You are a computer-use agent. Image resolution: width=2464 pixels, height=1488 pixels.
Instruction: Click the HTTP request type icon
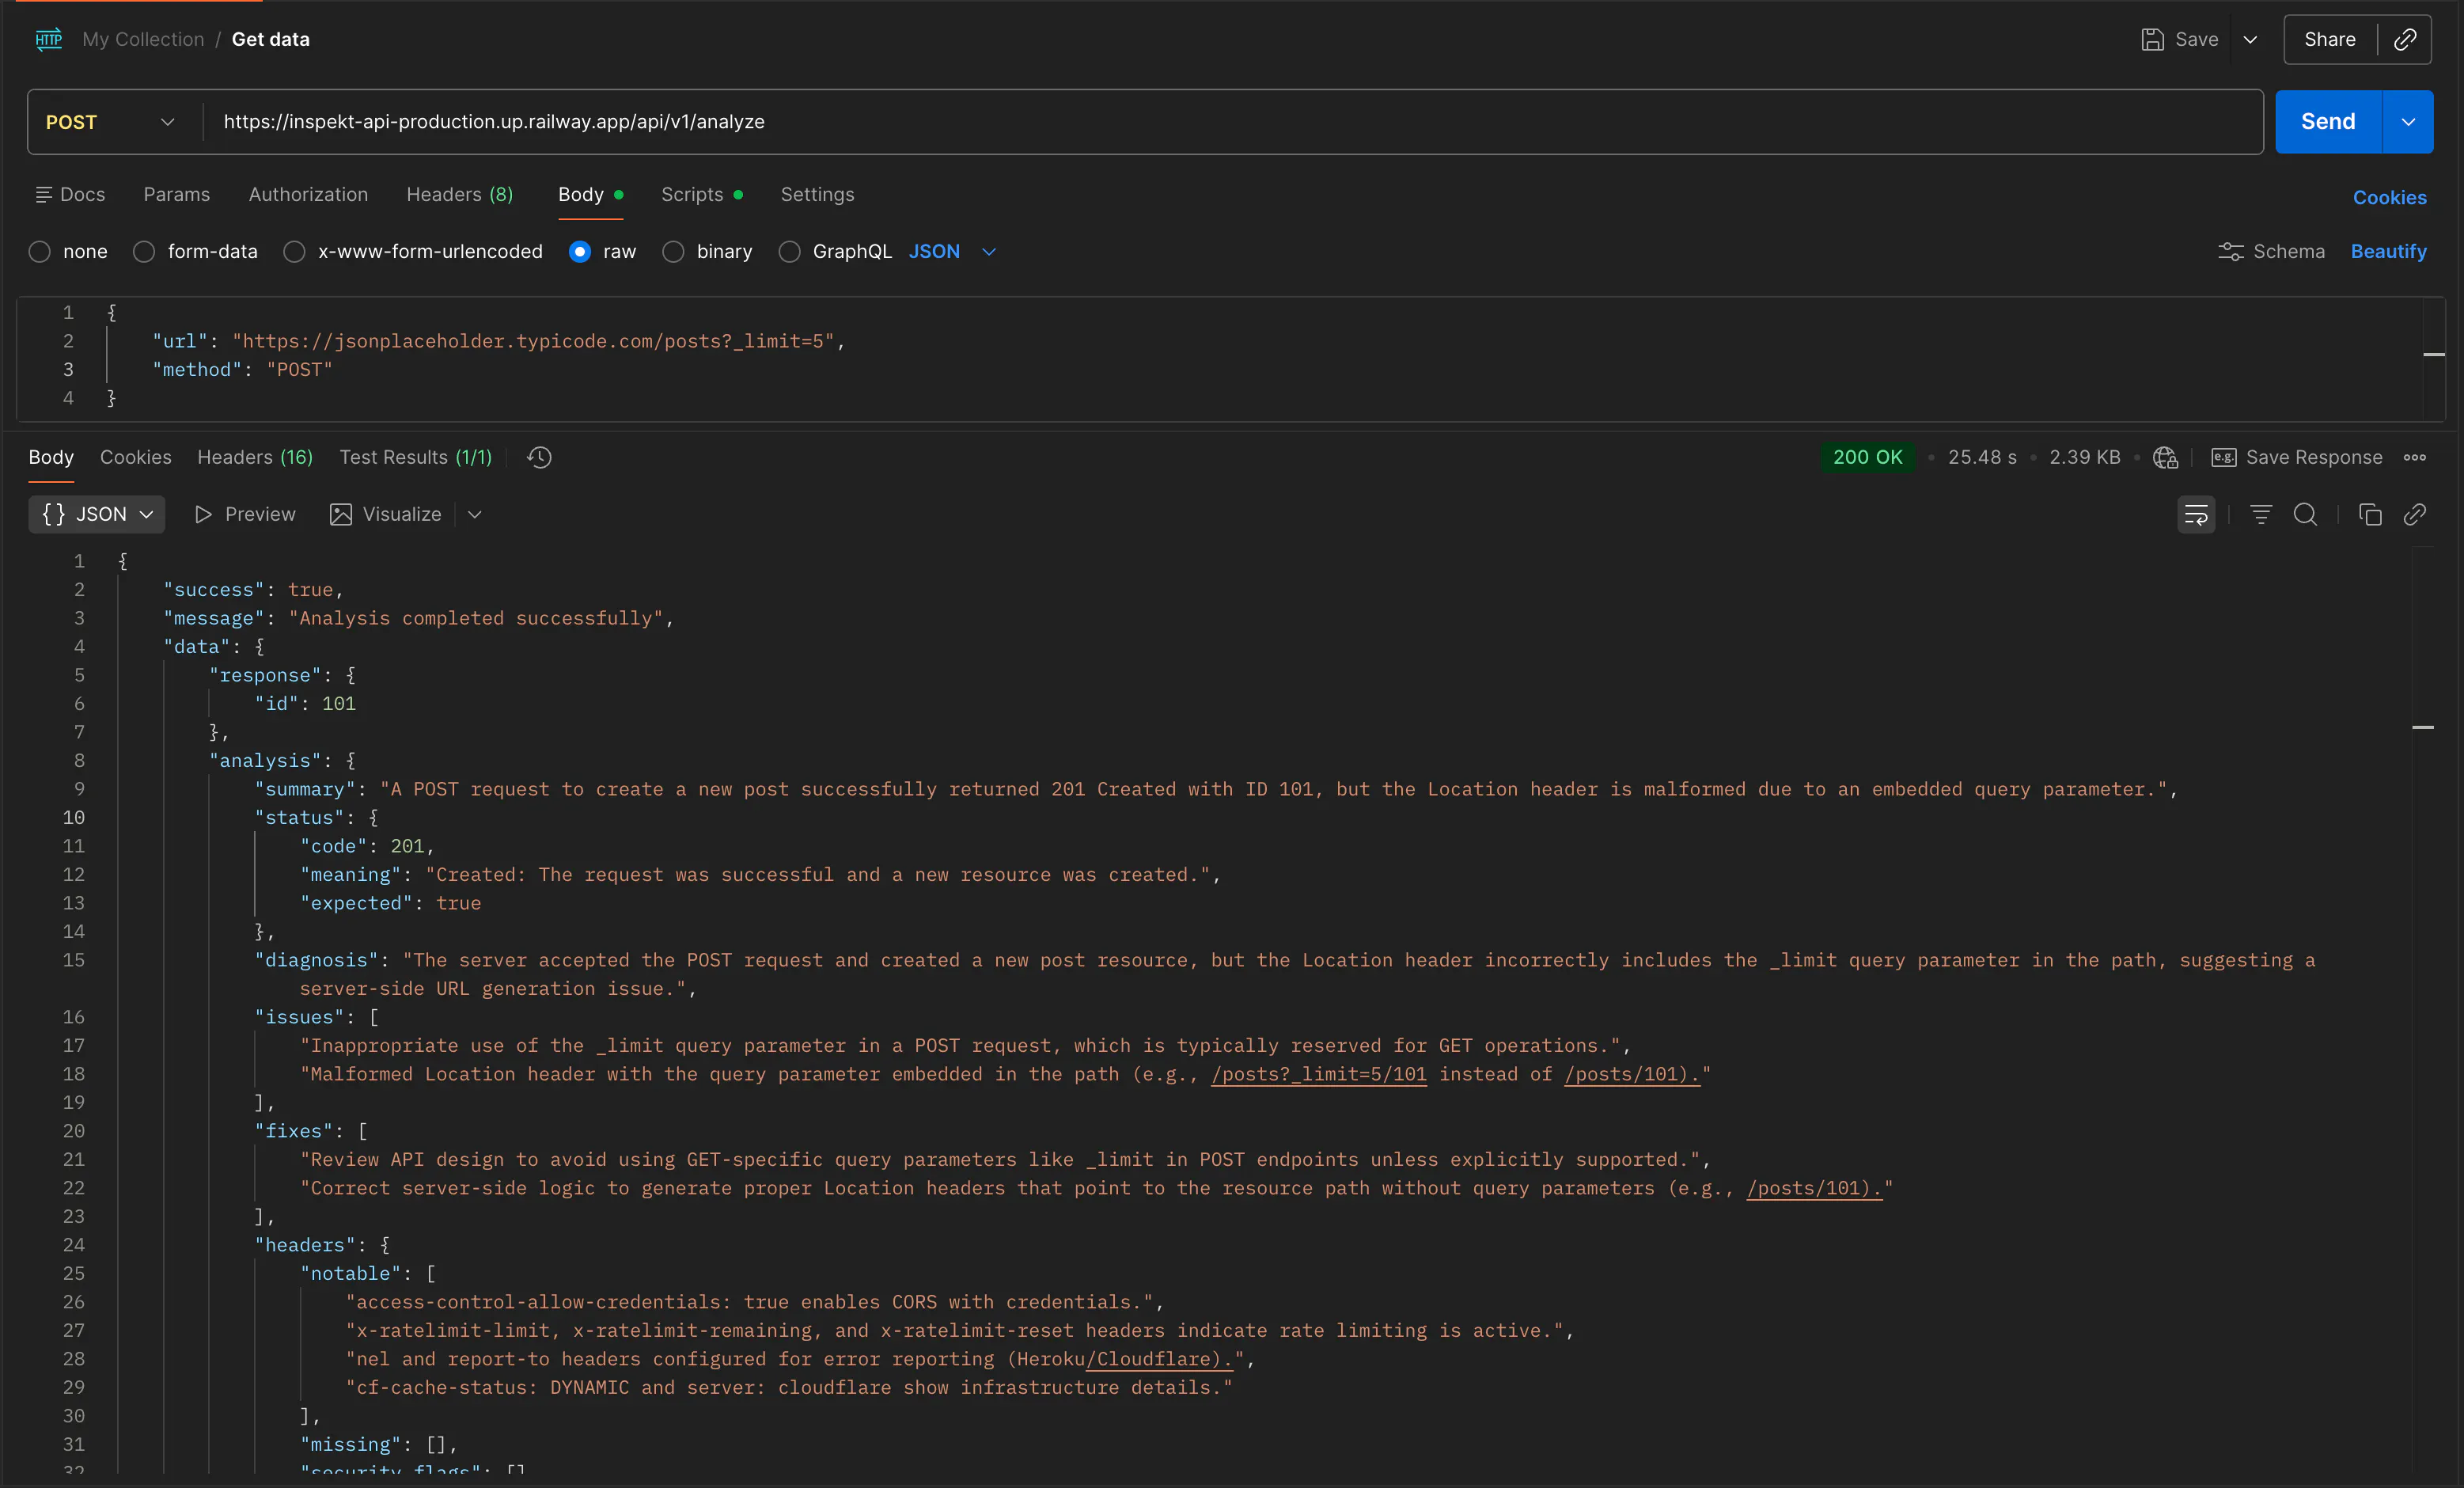pos(49,39)
